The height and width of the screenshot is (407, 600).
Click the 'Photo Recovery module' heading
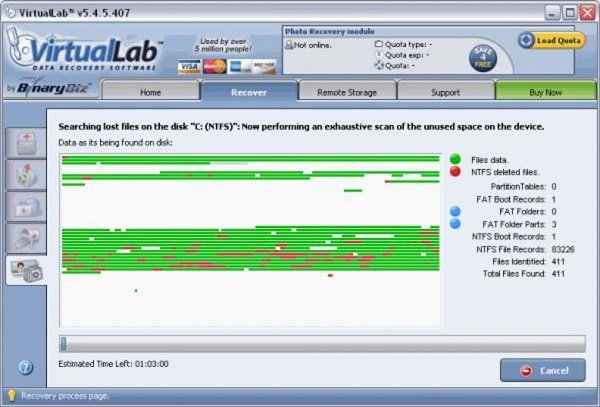[x=329, y=31]
